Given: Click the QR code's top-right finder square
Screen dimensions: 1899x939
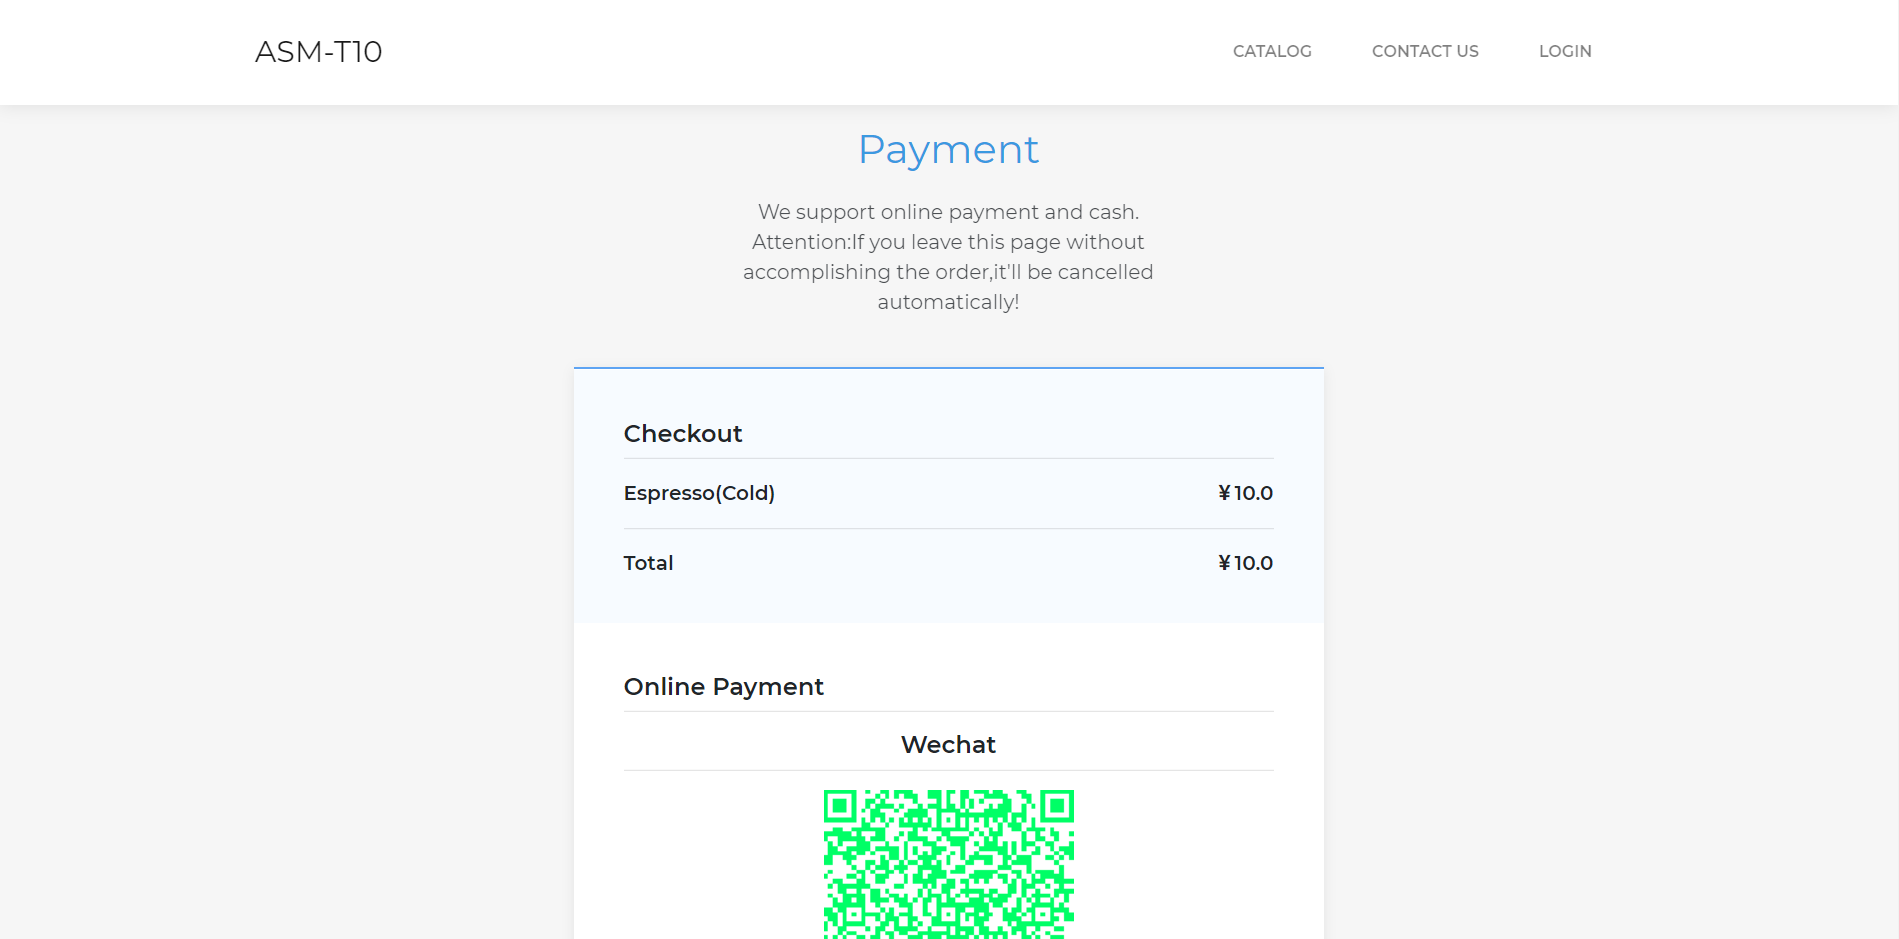Looking at the screenshot, I should coord(1056,806).
